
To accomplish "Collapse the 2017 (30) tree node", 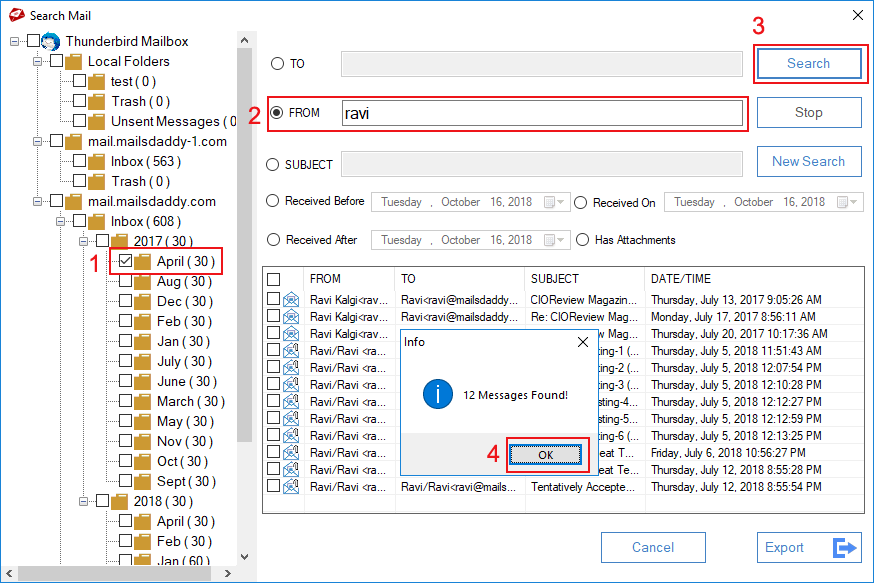I will (83, 241).
